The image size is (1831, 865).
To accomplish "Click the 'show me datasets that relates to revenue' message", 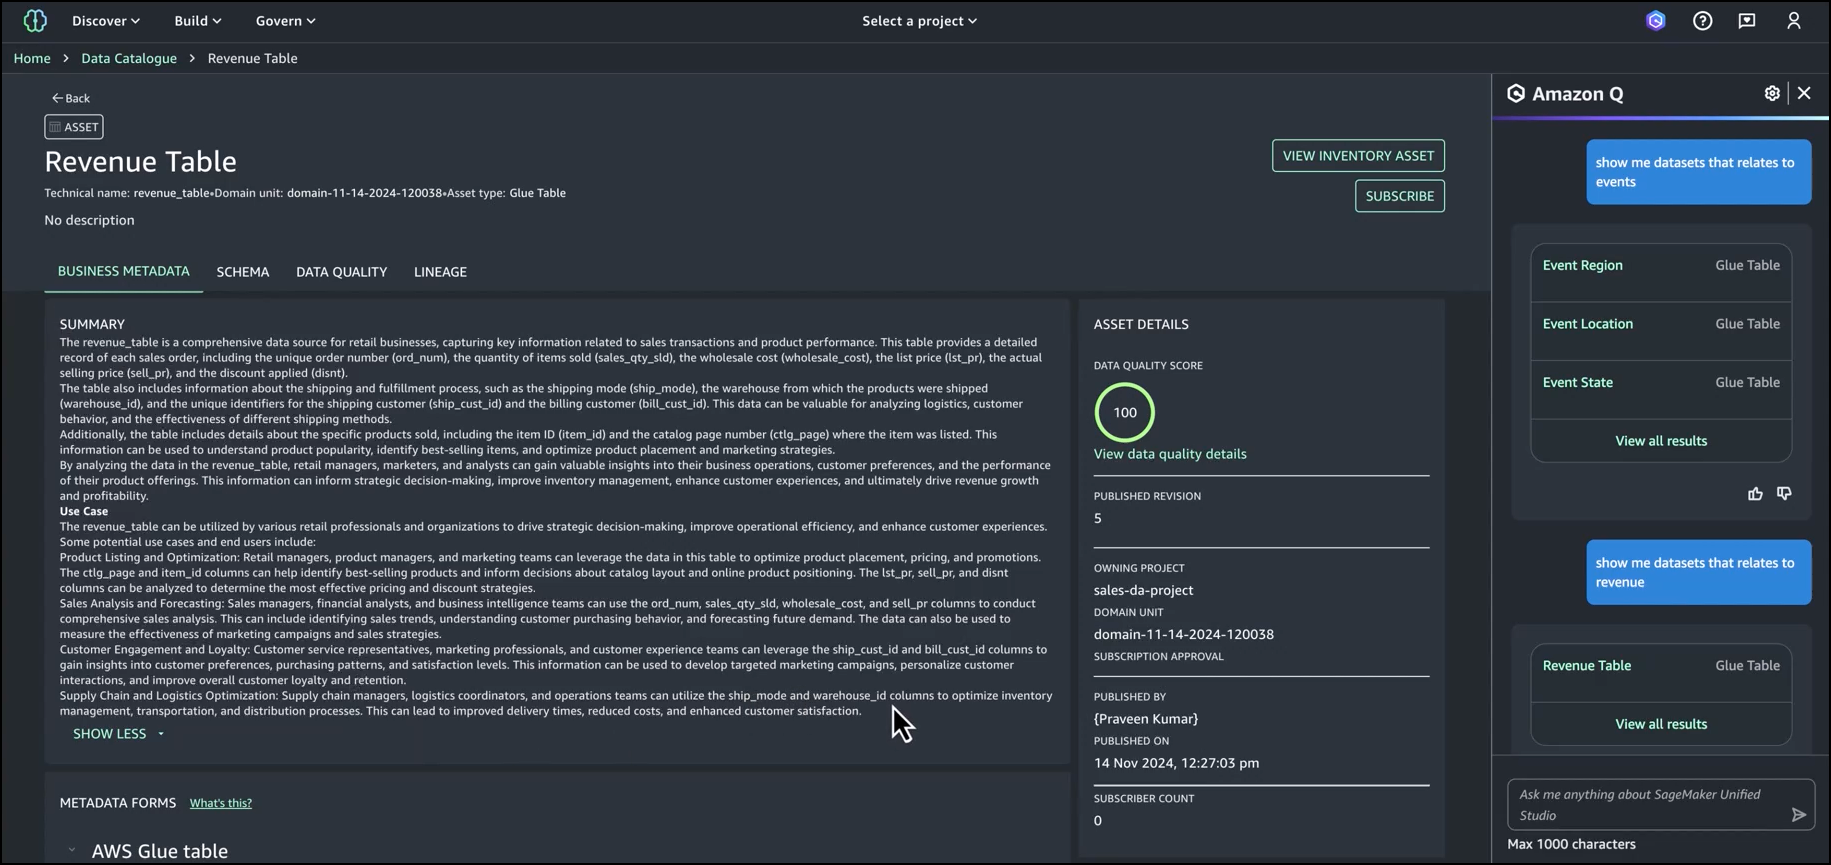I will click(x=1698, y=573).
